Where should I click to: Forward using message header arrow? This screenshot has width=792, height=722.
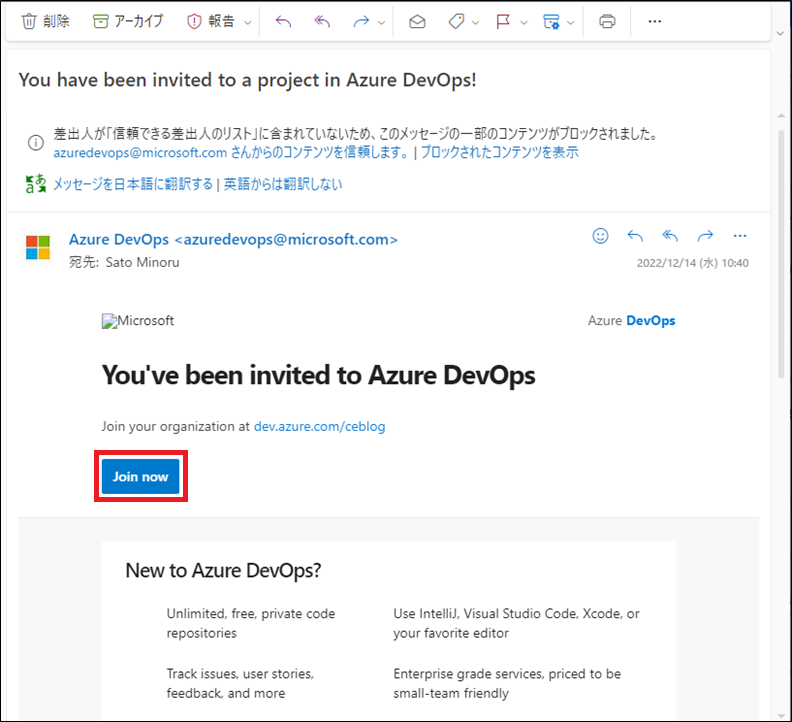pos(705,236)
